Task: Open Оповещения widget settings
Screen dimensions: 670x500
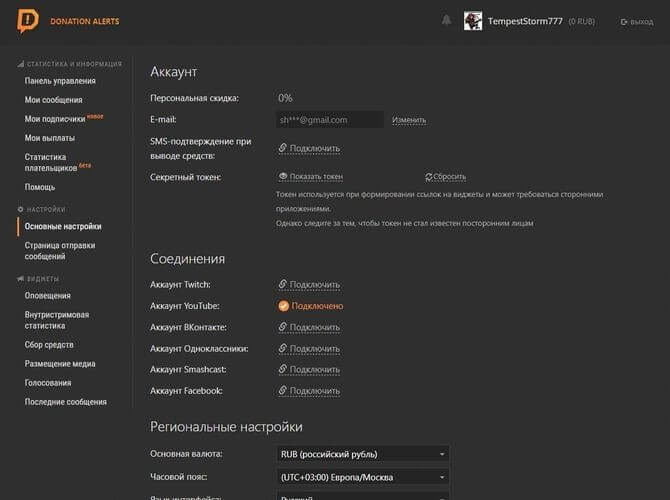Action: click(x=47, y=296)
